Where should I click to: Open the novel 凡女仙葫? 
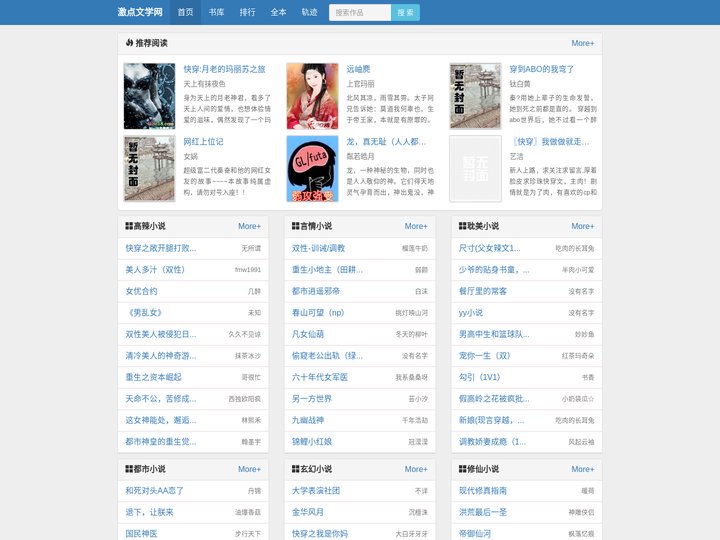(x=308, y=334)
